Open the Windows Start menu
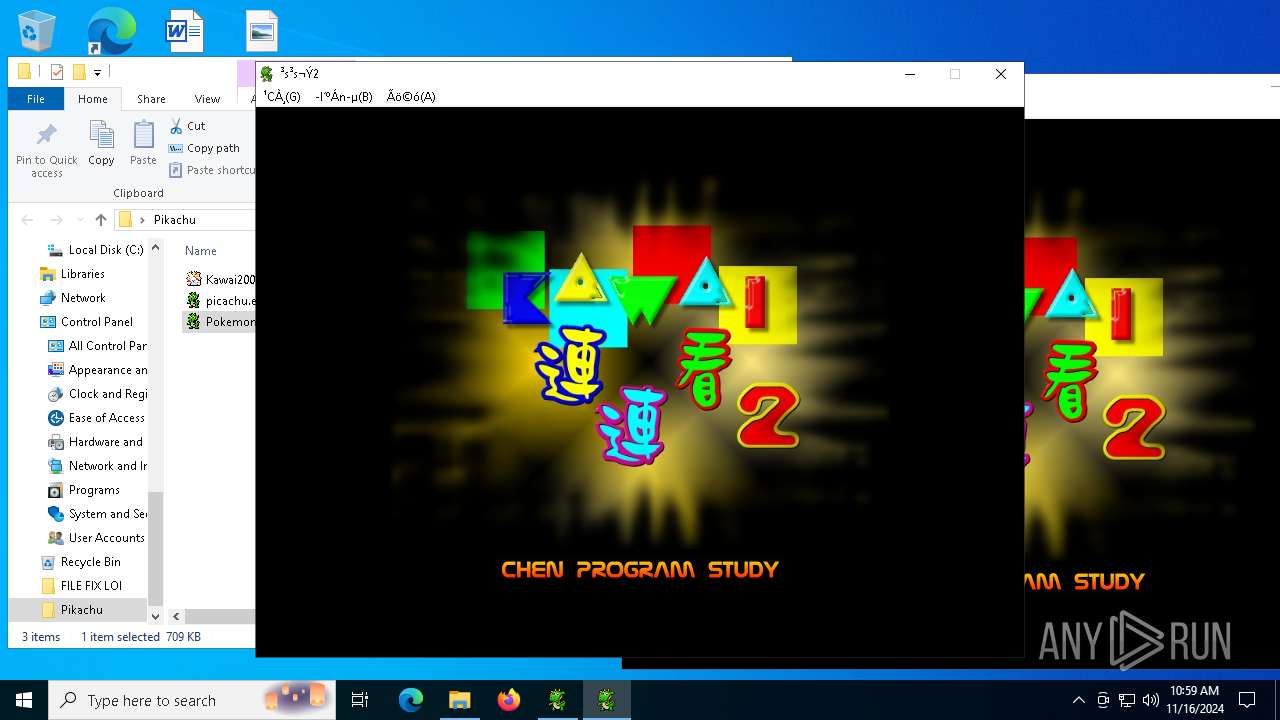Viewport: 1280px width, 720px height. point(24,700)
